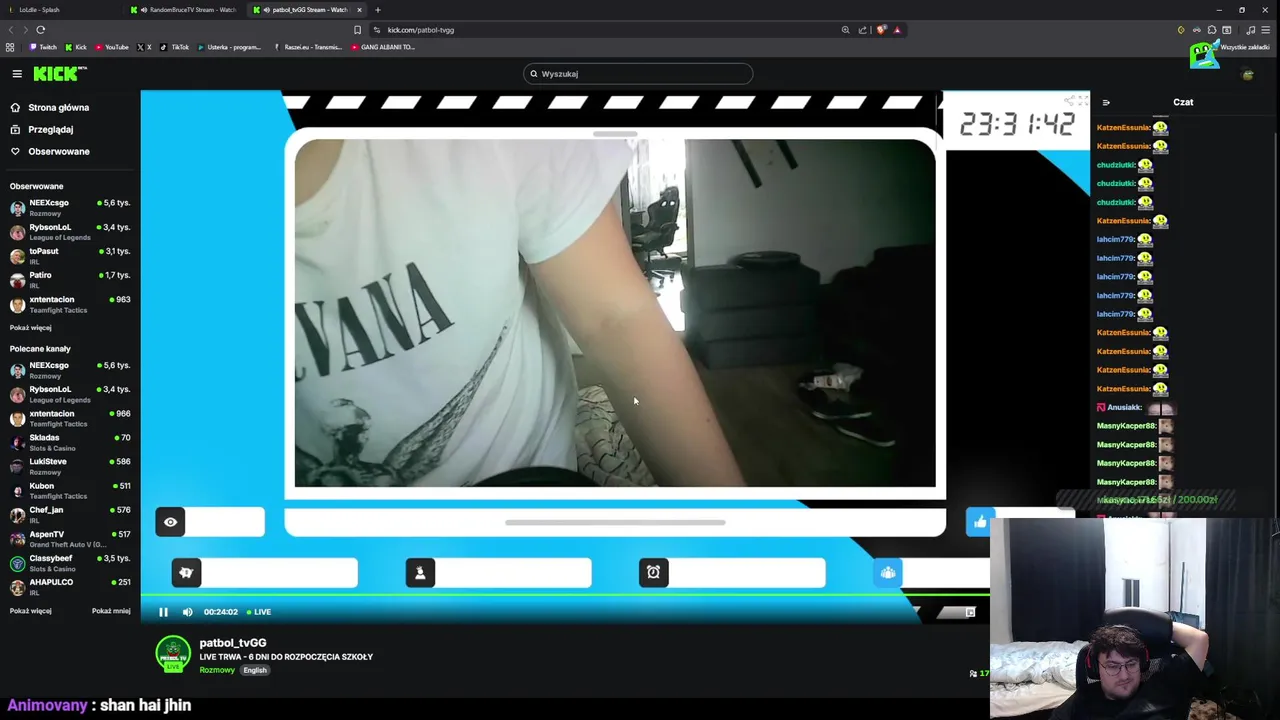Go to Strona główna in sidebar

click(x=50, y=107)
